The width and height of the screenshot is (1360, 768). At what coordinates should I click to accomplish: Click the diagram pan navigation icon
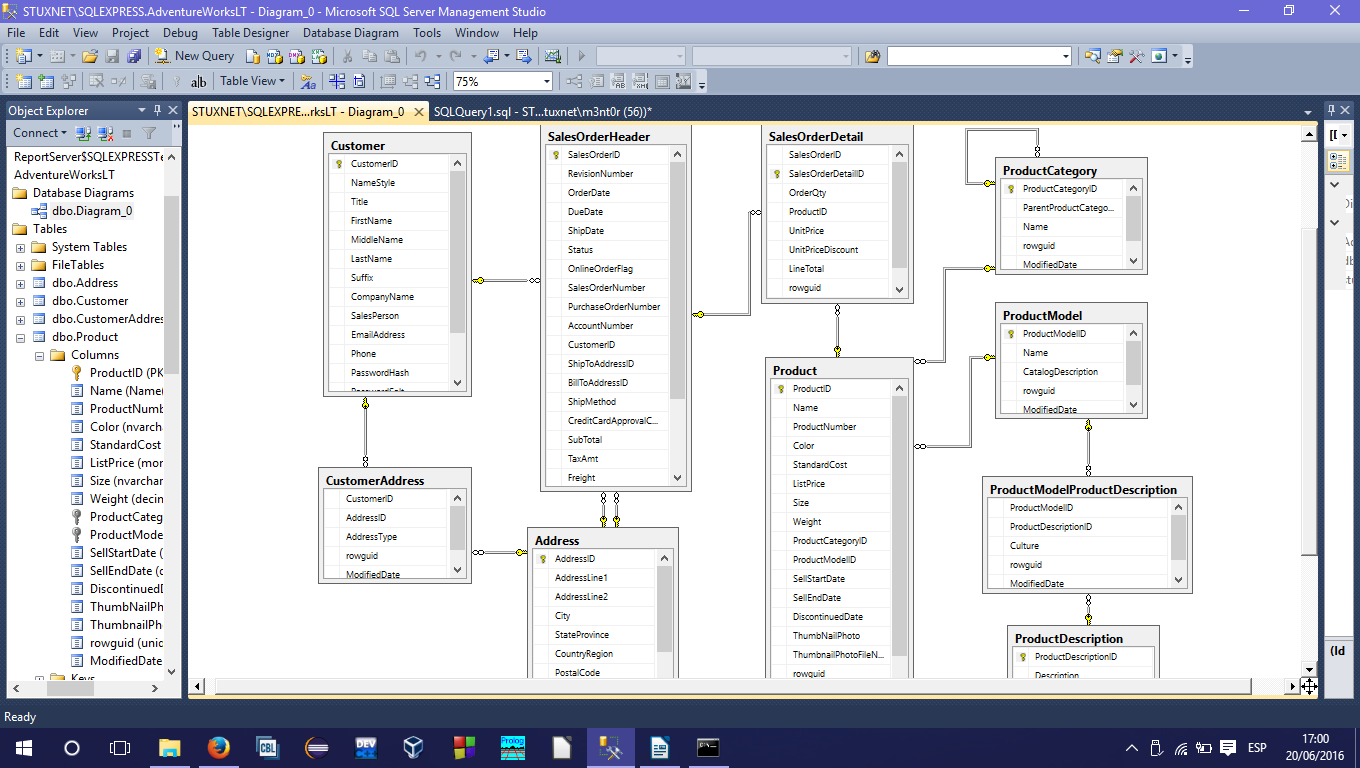[x=1309, y=686]
